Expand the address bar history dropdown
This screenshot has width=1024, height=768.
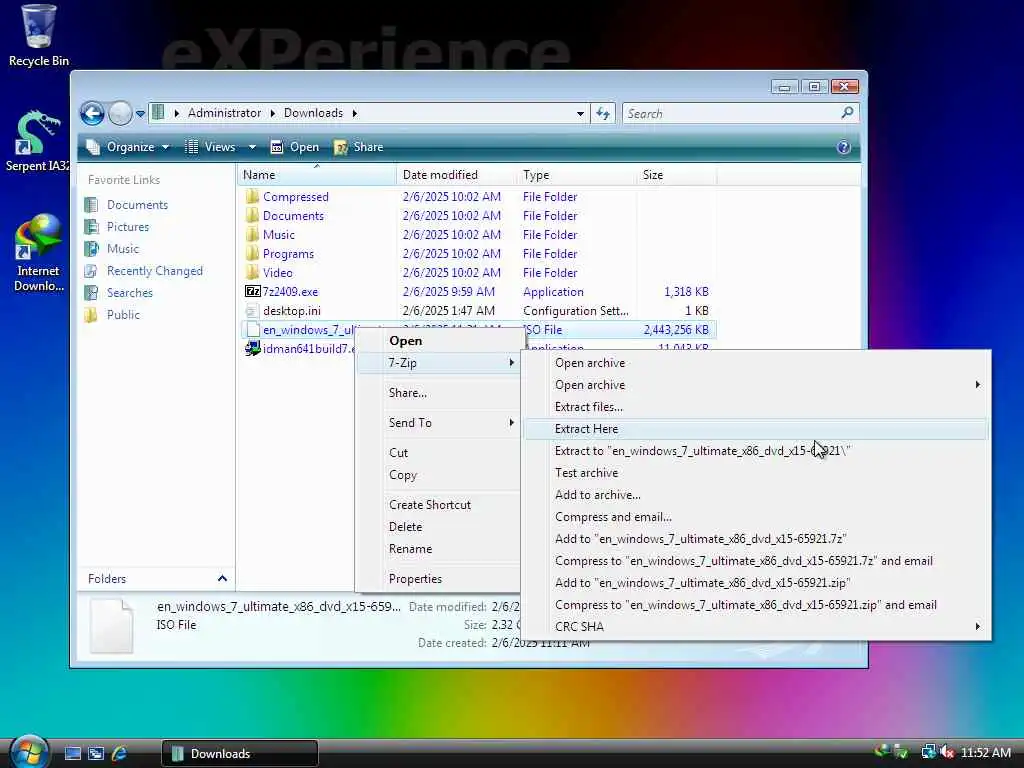click(x=580, y=114)
